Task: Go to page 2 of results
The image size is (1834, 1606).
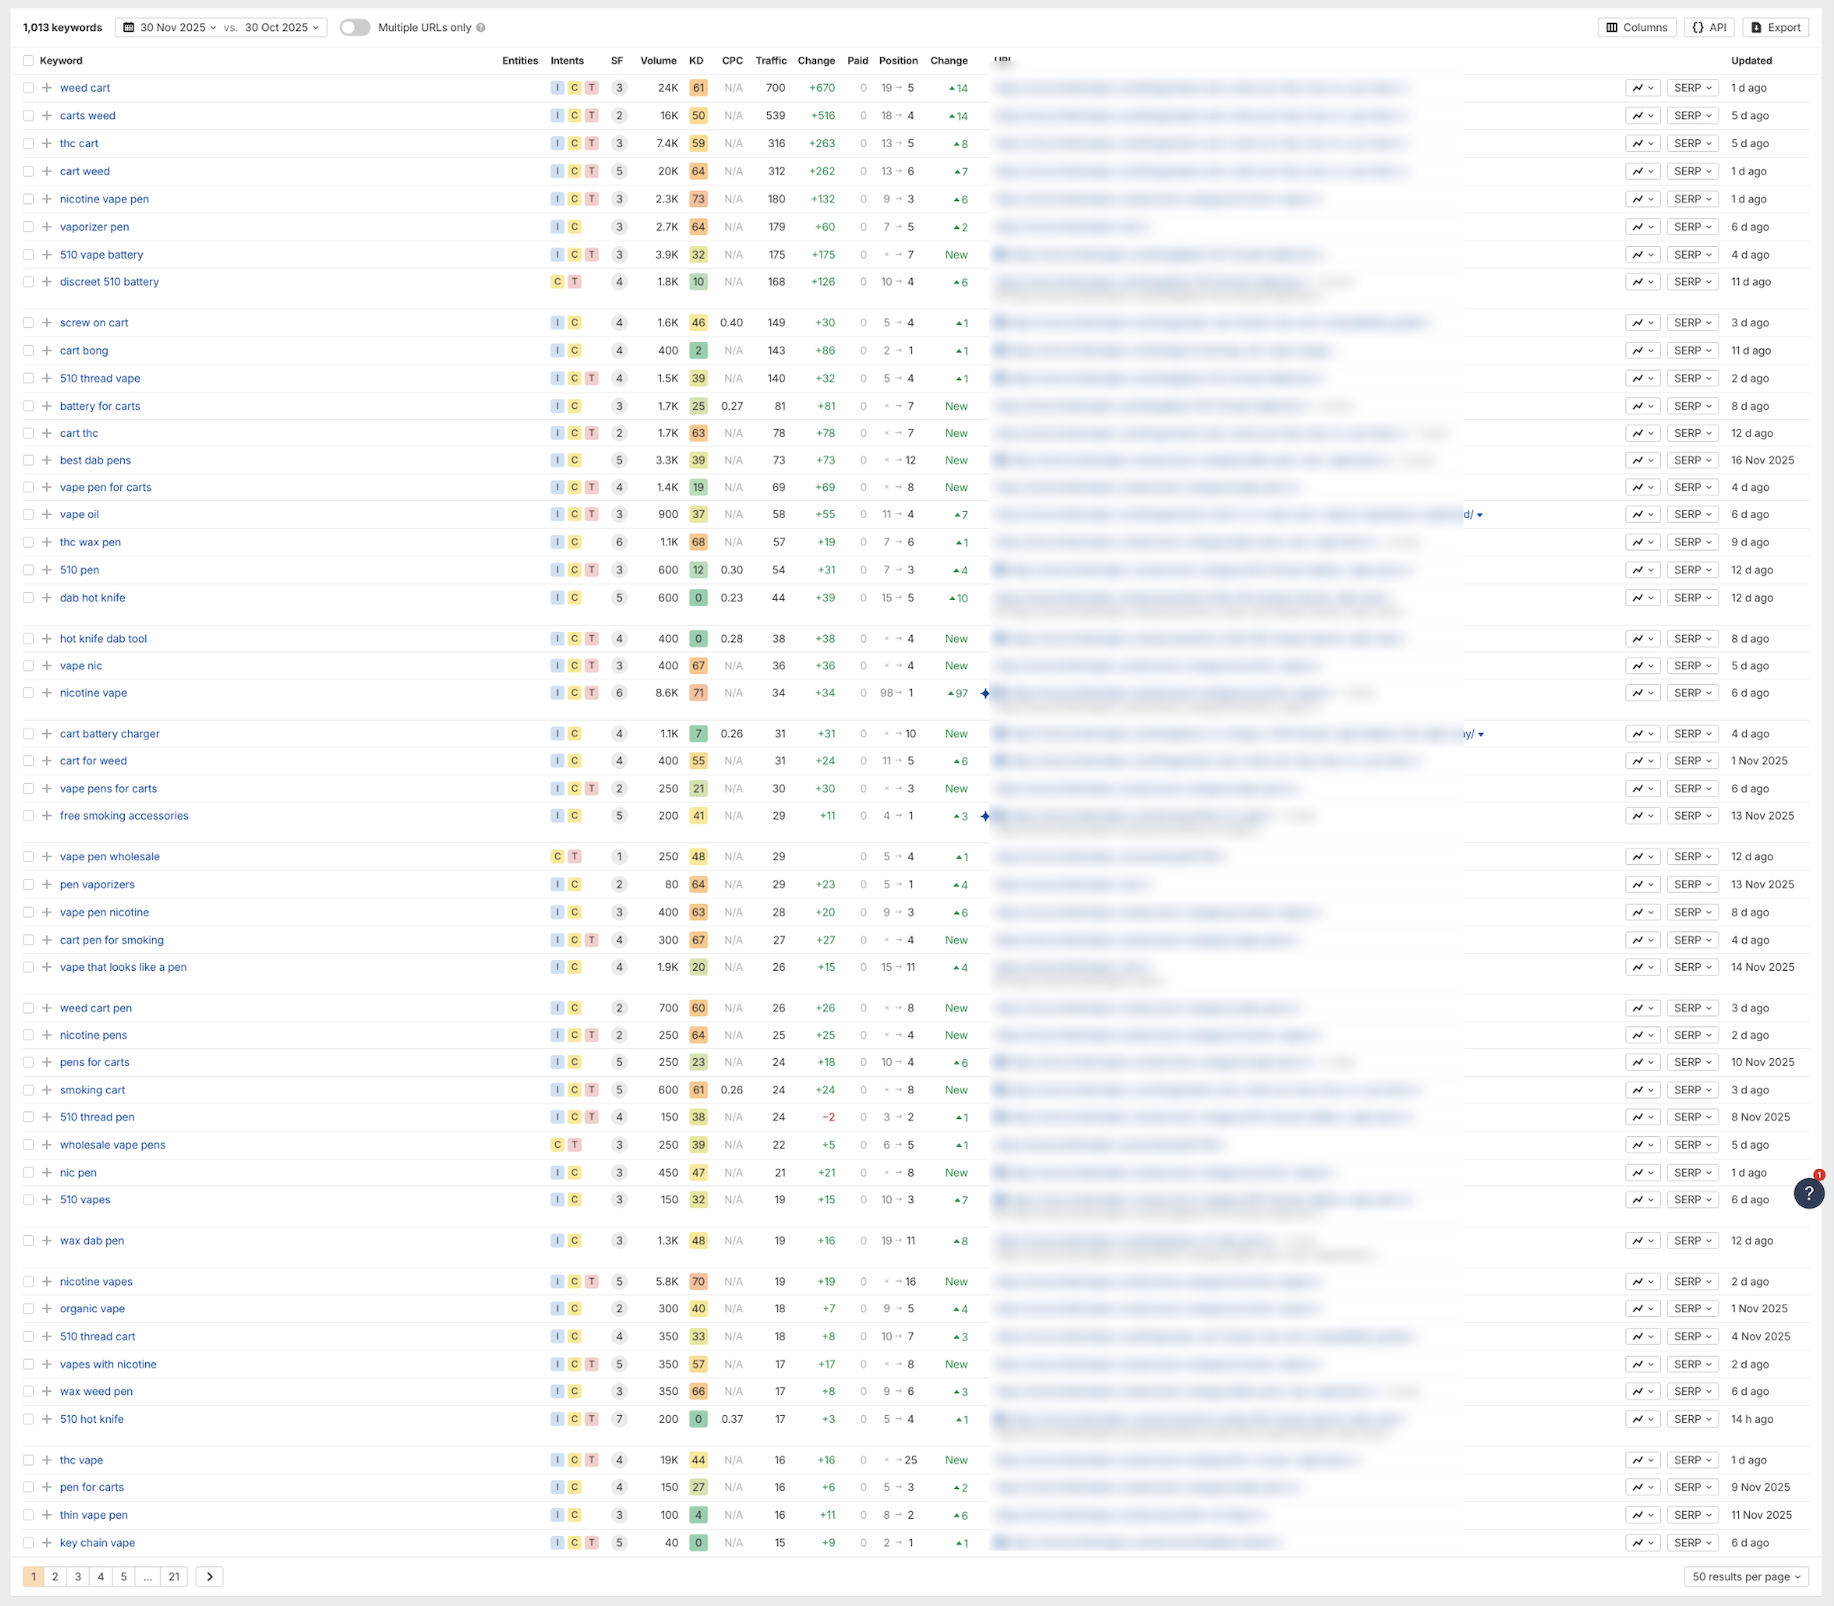Action: [x=55, y=1577]
